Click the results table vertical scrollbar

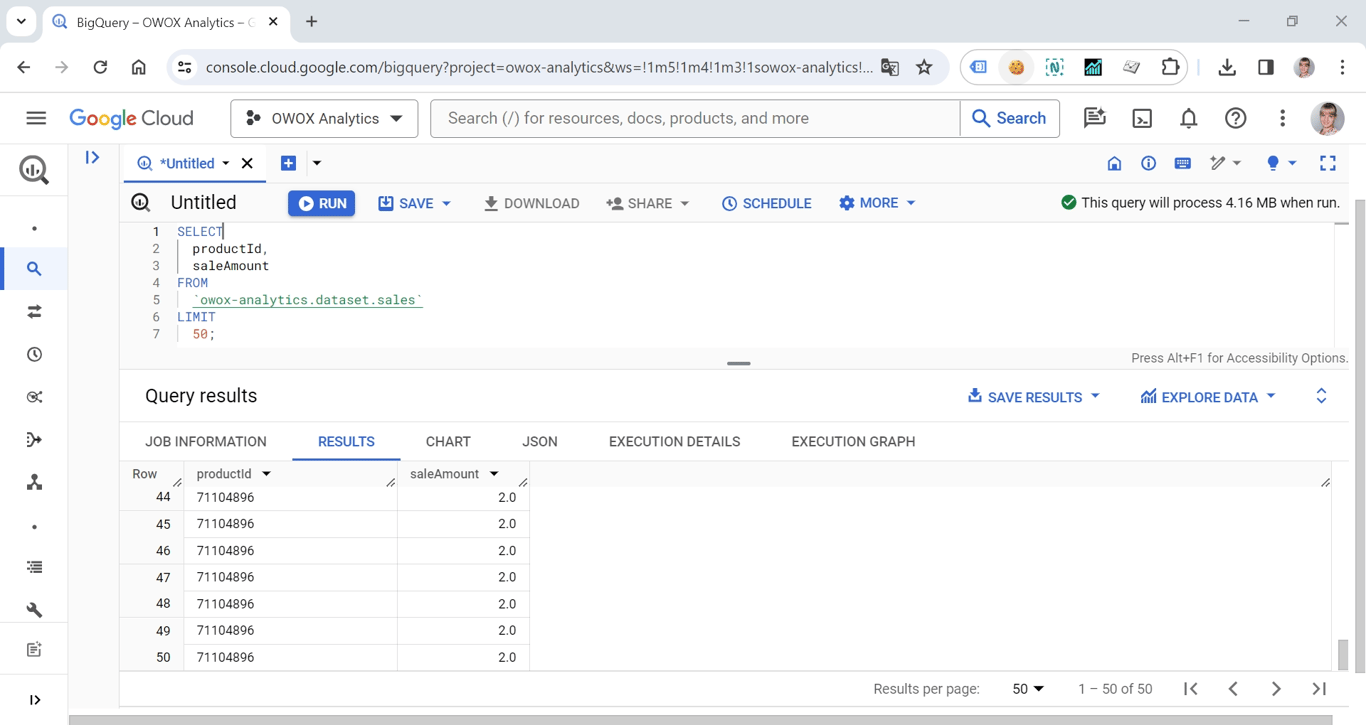1343,654
